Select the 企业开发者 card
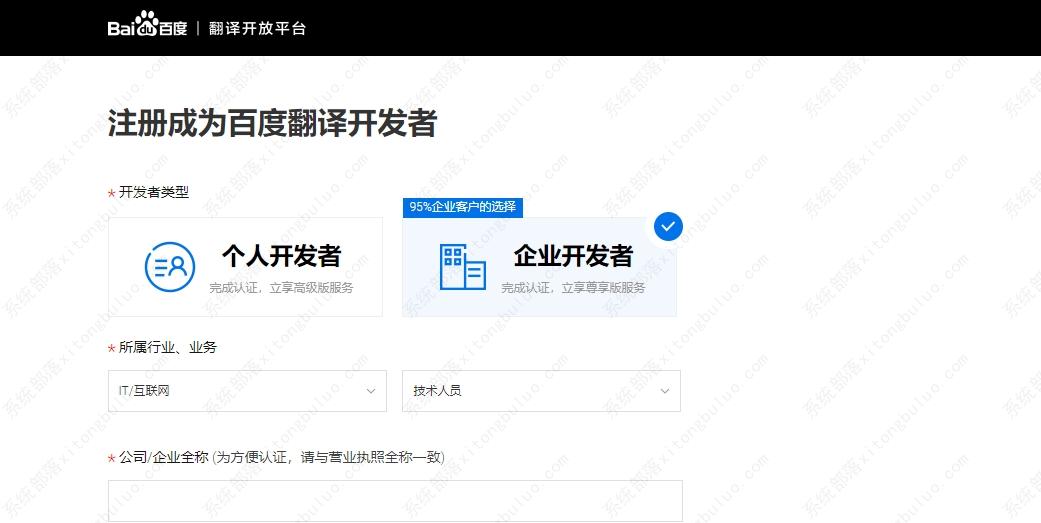 (x=539, y=267)
